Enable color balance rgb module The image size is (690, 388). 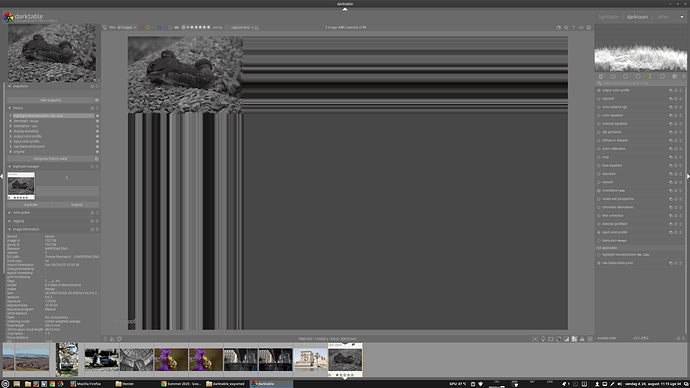[598, 107]
